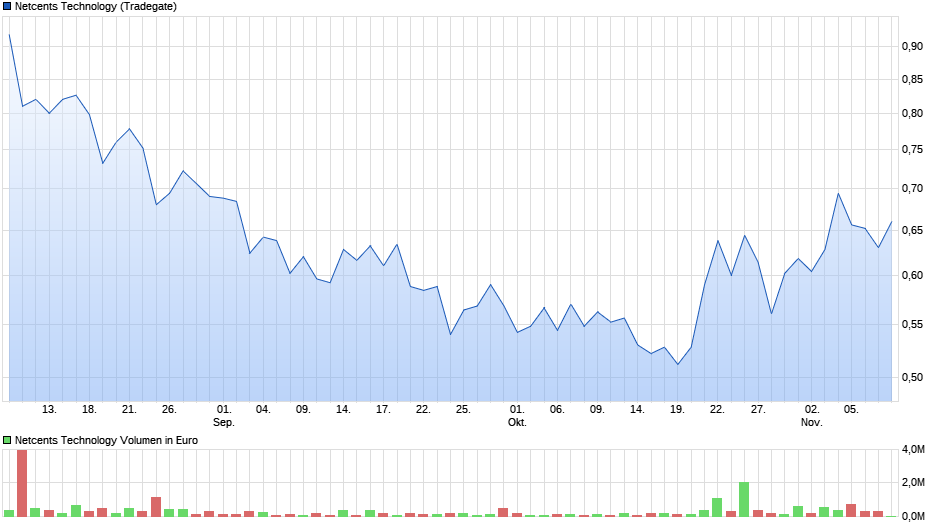940x526 pixels.
Task: Click the '17.' date axis label
Action: click(383, 409)
